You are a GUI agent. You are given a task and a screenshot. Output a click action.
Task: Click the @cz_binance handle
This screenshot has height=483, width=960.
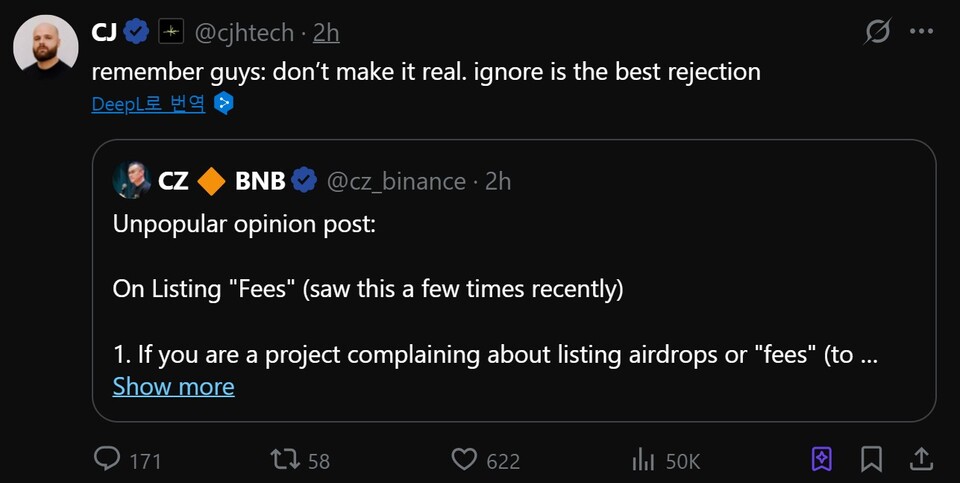point(396,181)
